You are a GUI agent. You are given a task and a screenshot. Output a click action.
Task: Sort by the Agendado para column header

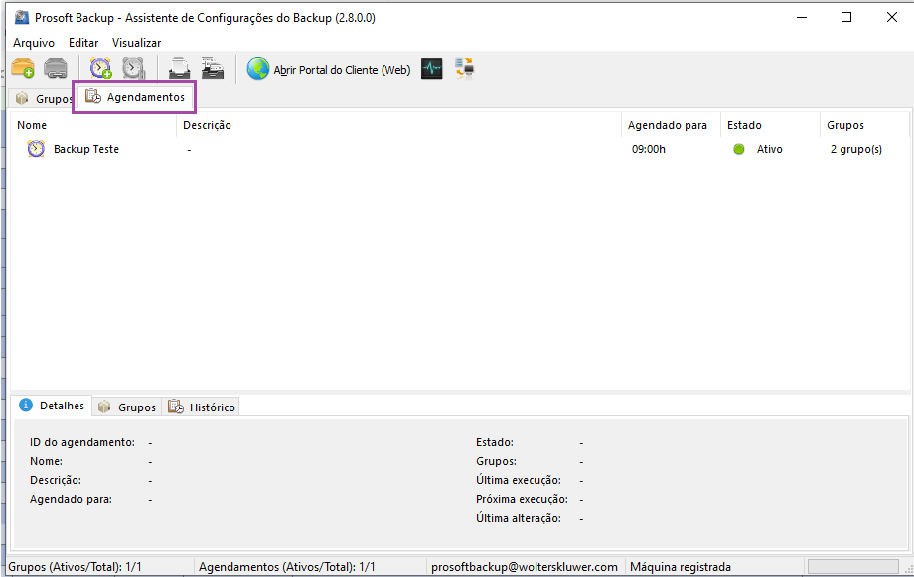[x=671, y=125]
